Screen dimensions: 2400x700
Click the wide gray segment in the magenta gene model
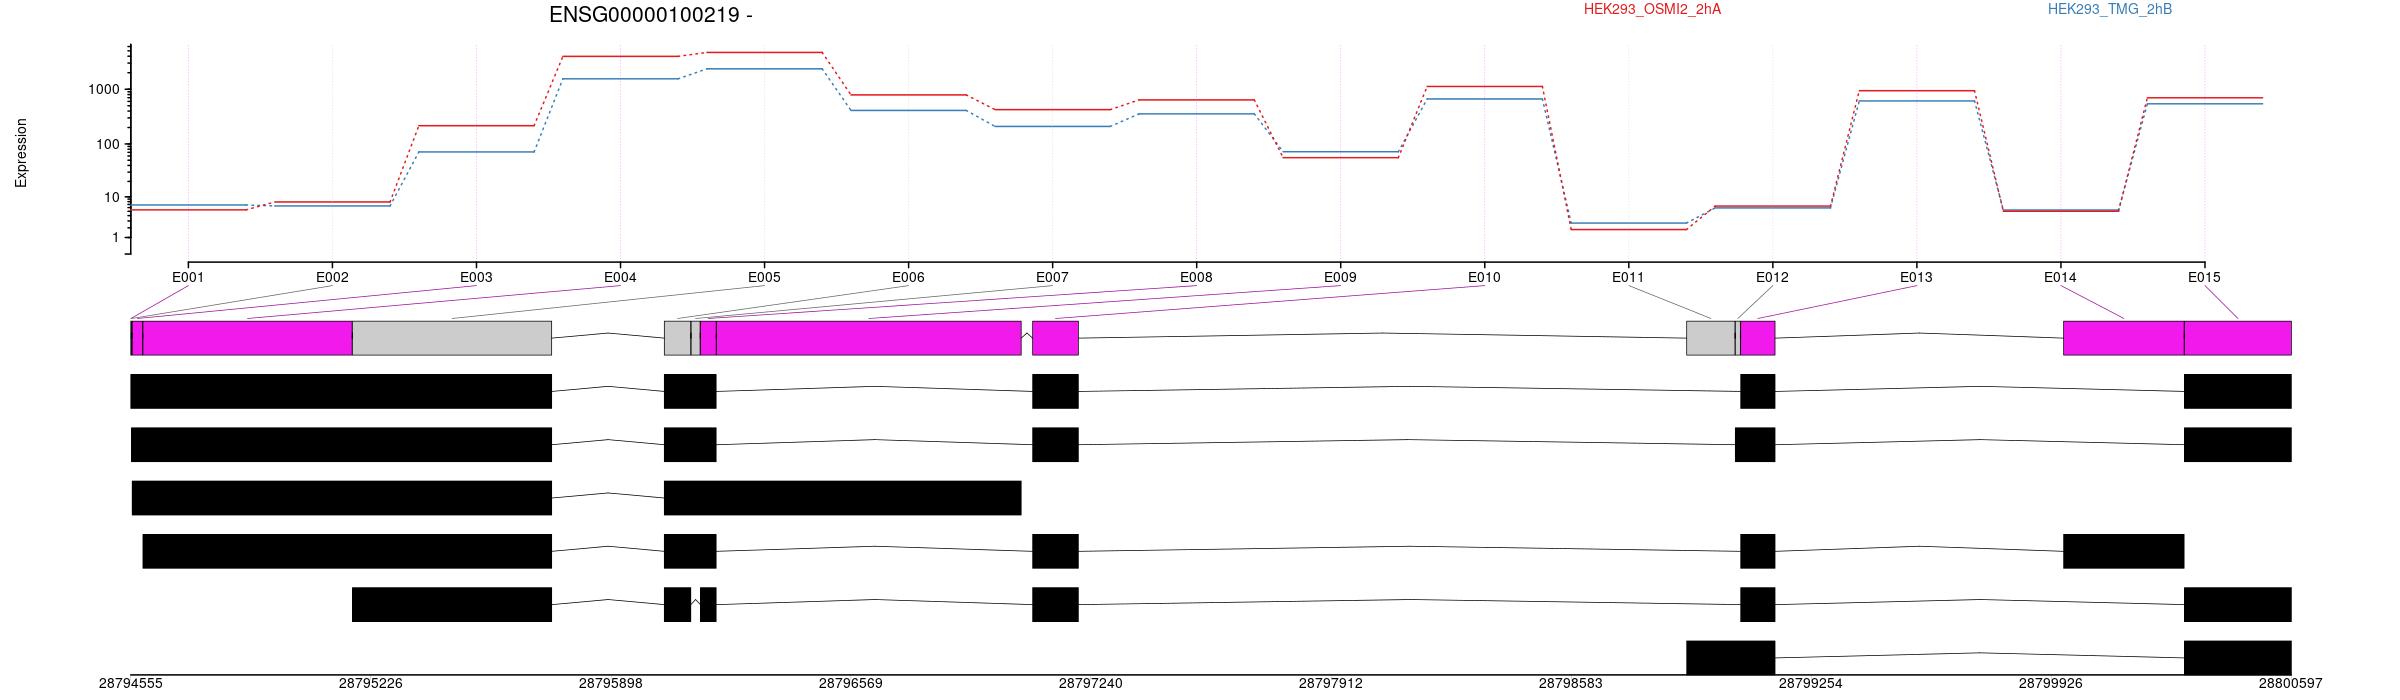452,338
